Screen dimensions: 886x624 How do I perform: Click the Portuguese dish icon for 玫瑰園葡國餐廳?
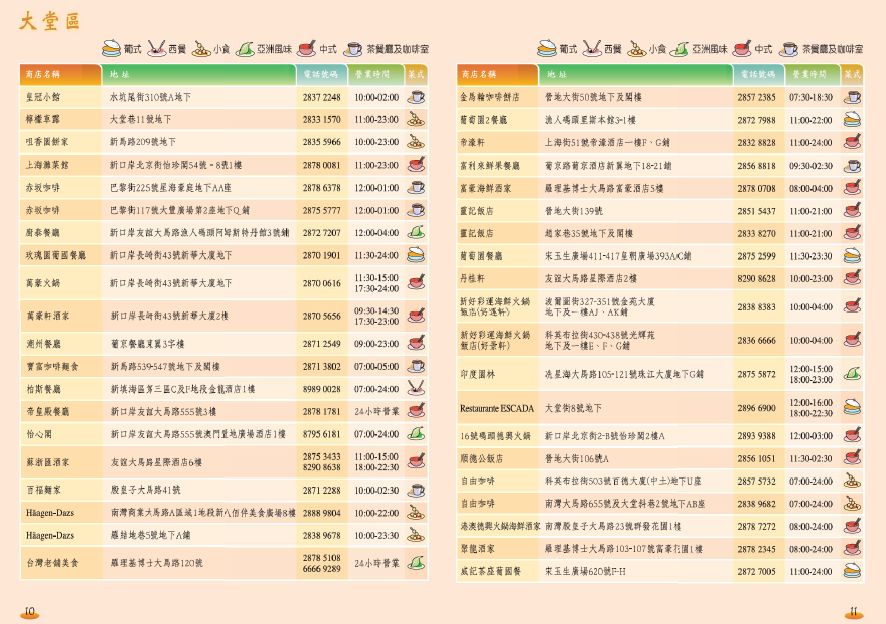416,255
